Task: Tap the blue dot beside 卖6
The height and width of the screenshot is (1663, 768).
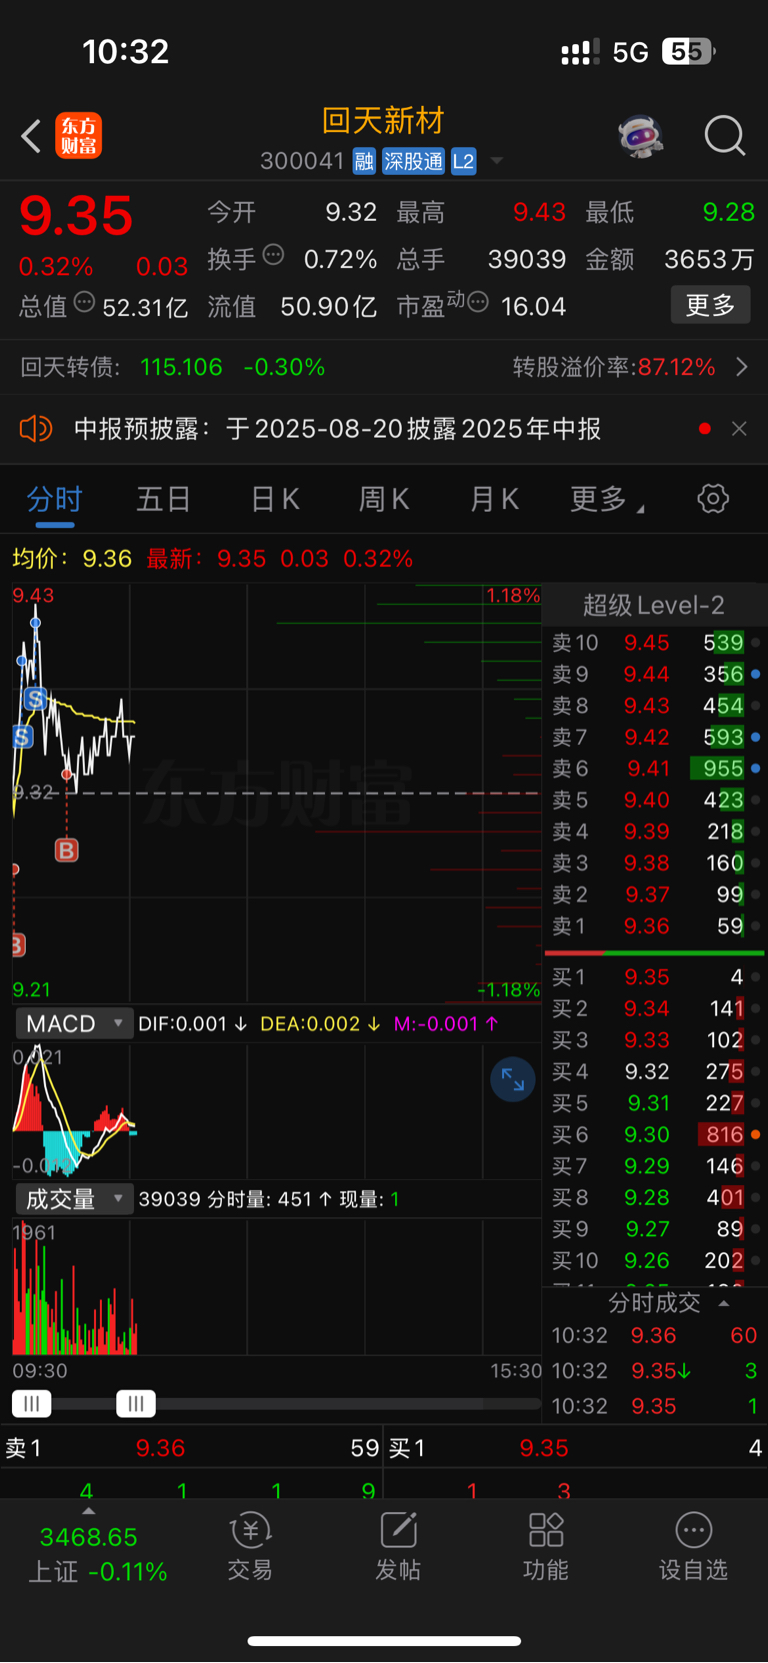Action: click(756, 769)
